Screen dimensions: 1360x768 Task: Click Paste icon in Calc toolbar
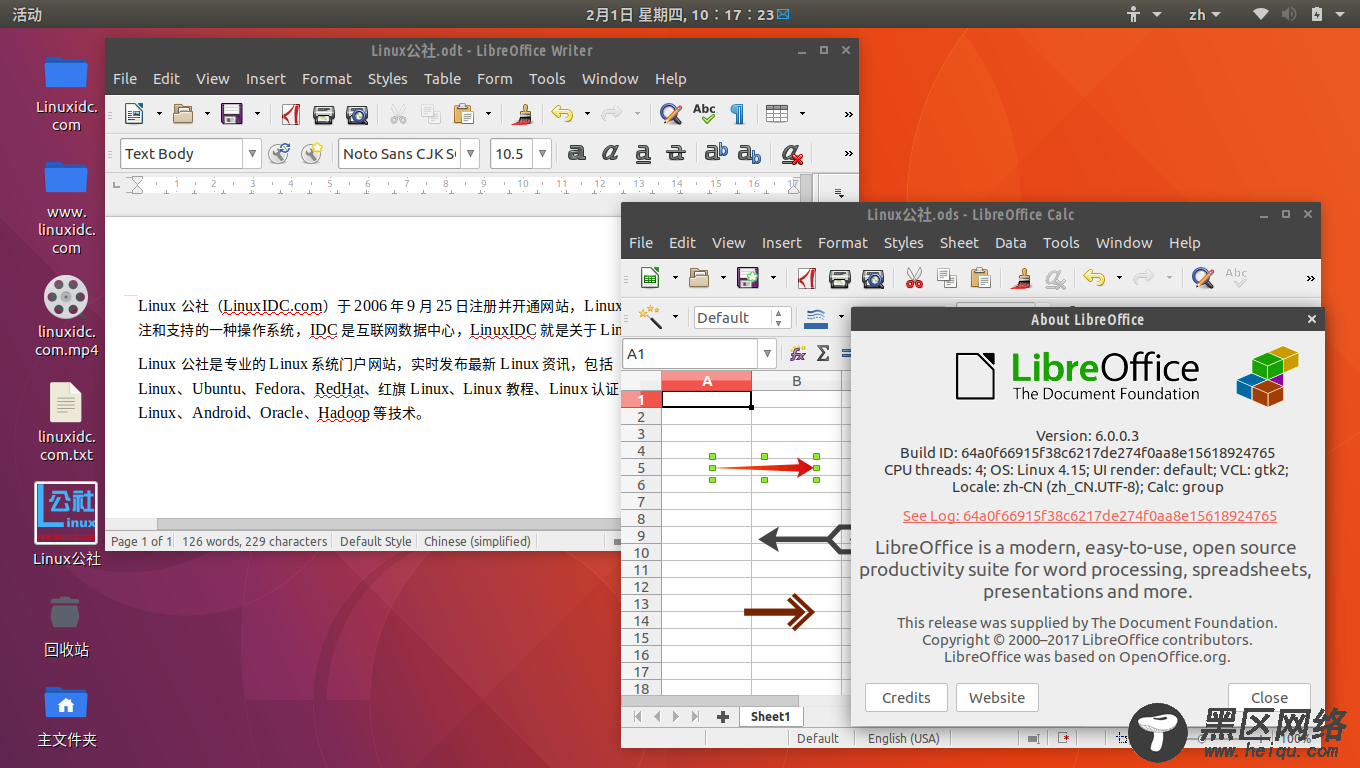pyautogui.click(x=980, y=278)
